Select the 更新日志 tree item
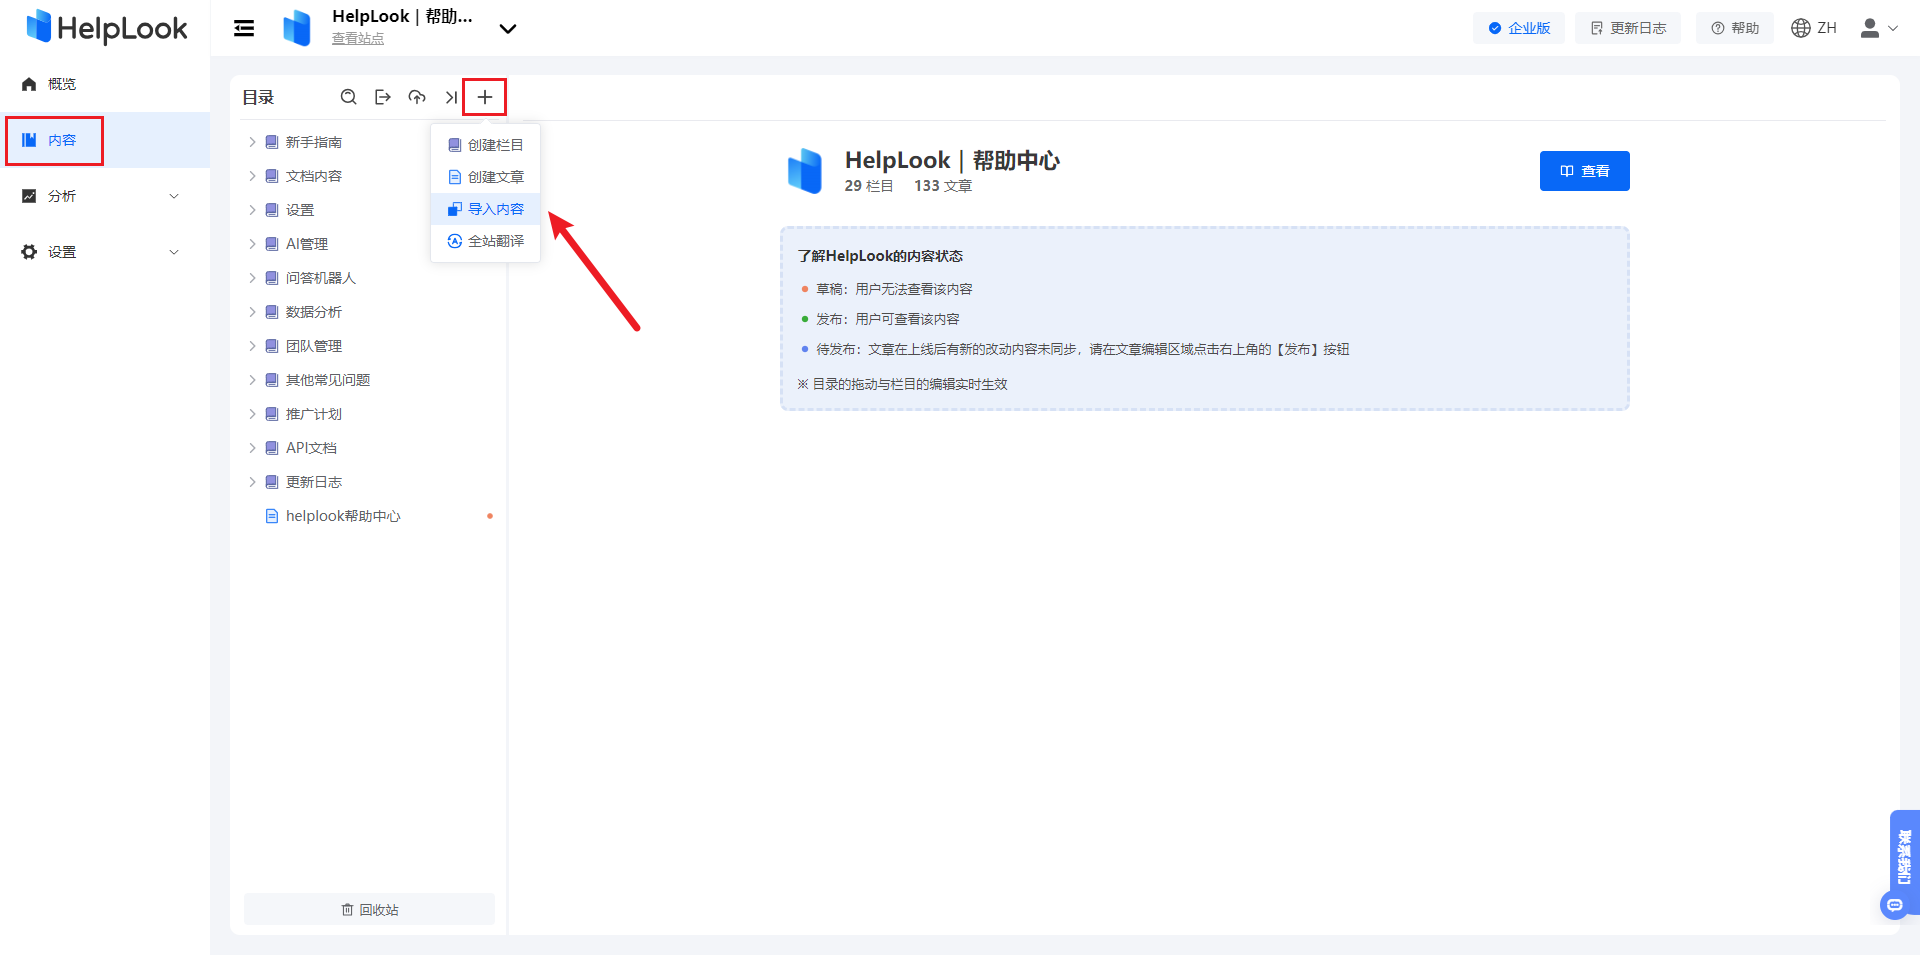 313,482
